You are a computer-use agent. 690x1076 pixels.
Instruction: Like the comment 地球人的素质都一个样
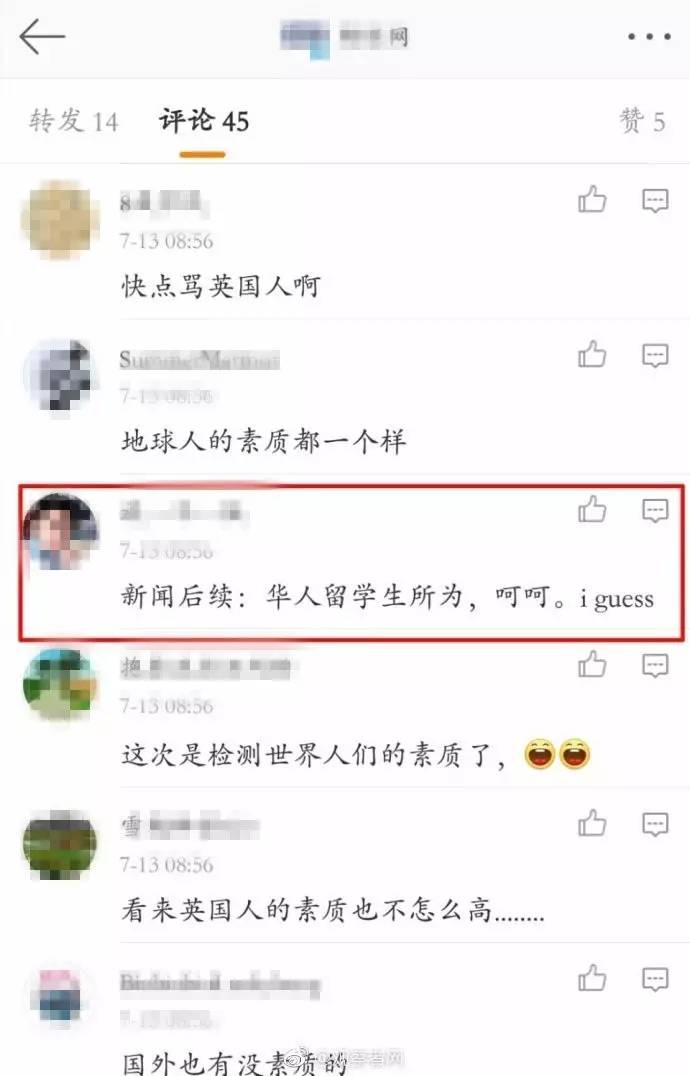592,354
